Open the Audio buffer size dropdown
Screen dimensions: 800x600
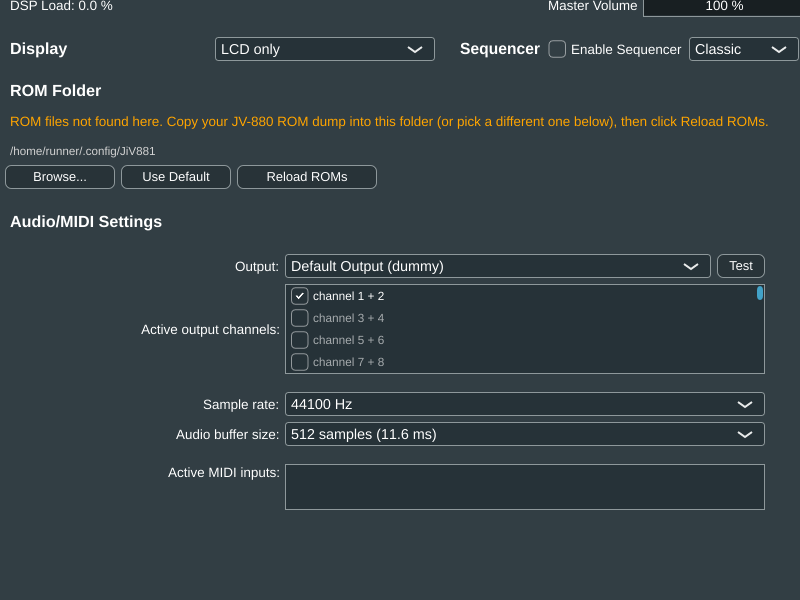[x=524, y=434]
